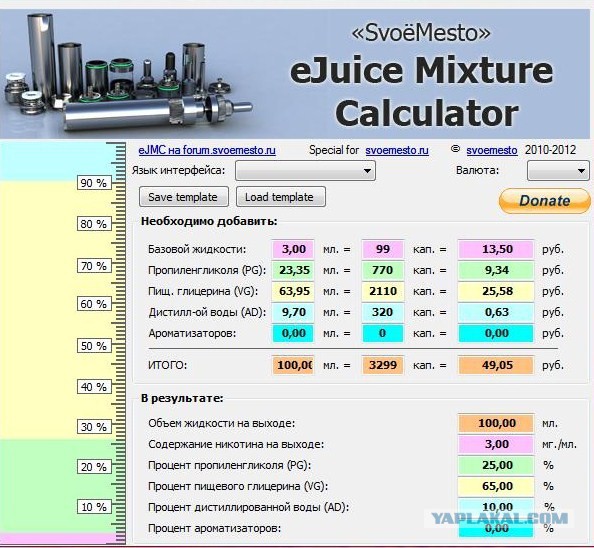Open the eJMC forum.svoemesto.ru link
The width and height of the screenshot is (594, 548).
point(207,150)
